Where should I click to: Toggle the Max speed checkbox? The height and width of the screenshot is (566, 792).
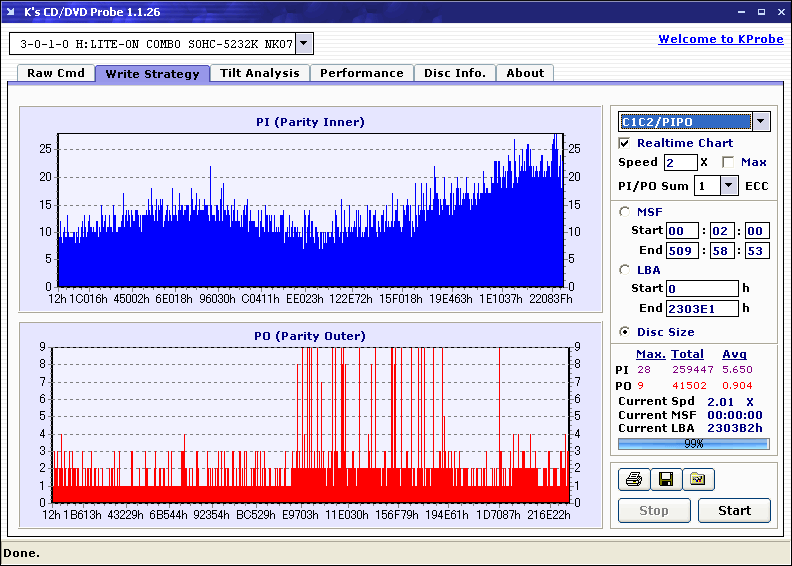tap(728, 162)
